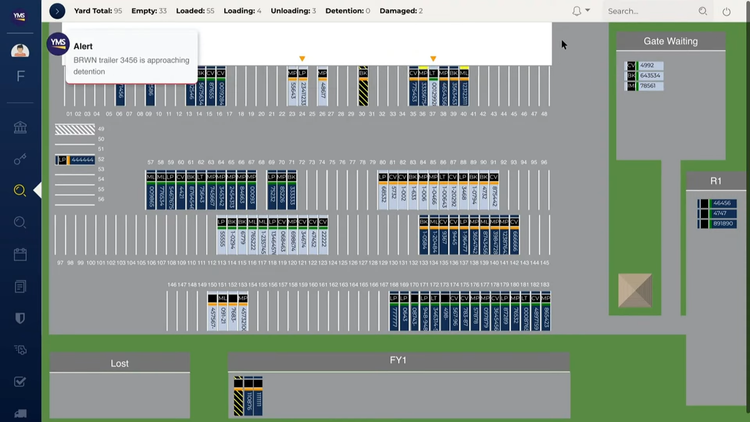Open the shield icon in the sidebar

coord(20,318)
